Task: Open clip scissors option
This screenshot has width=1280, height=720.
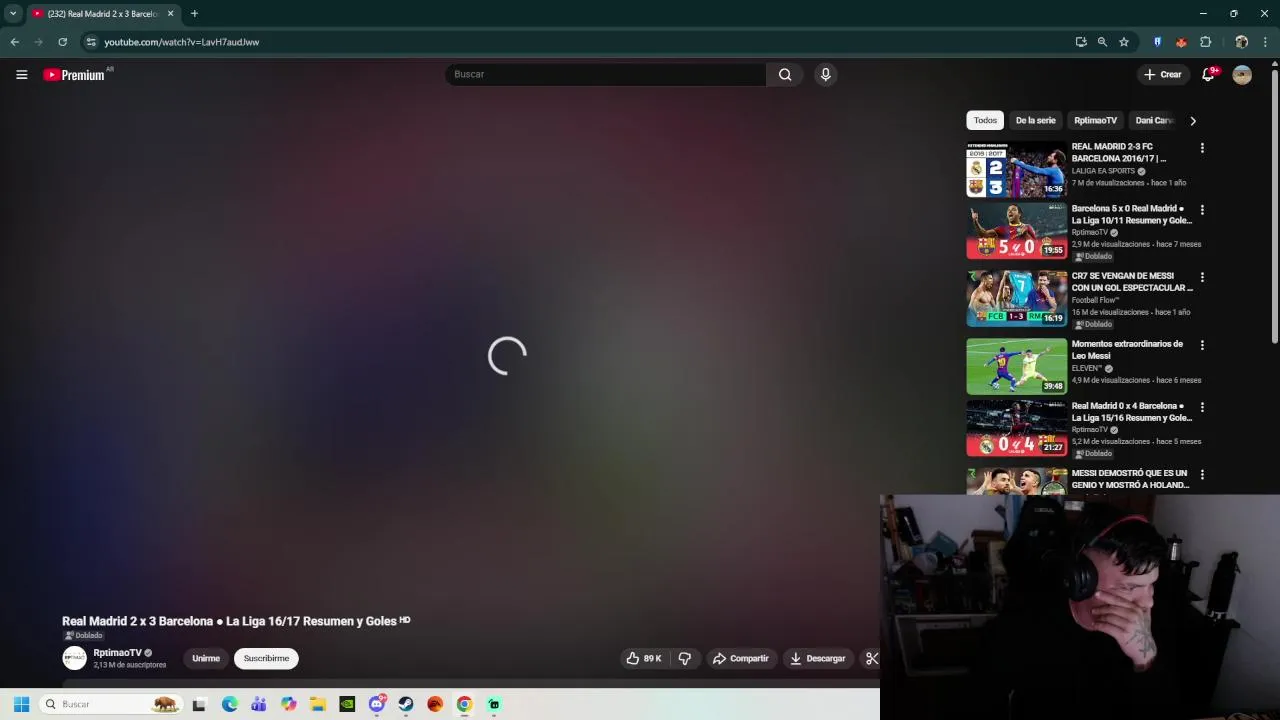Action: tap(871, 658)
